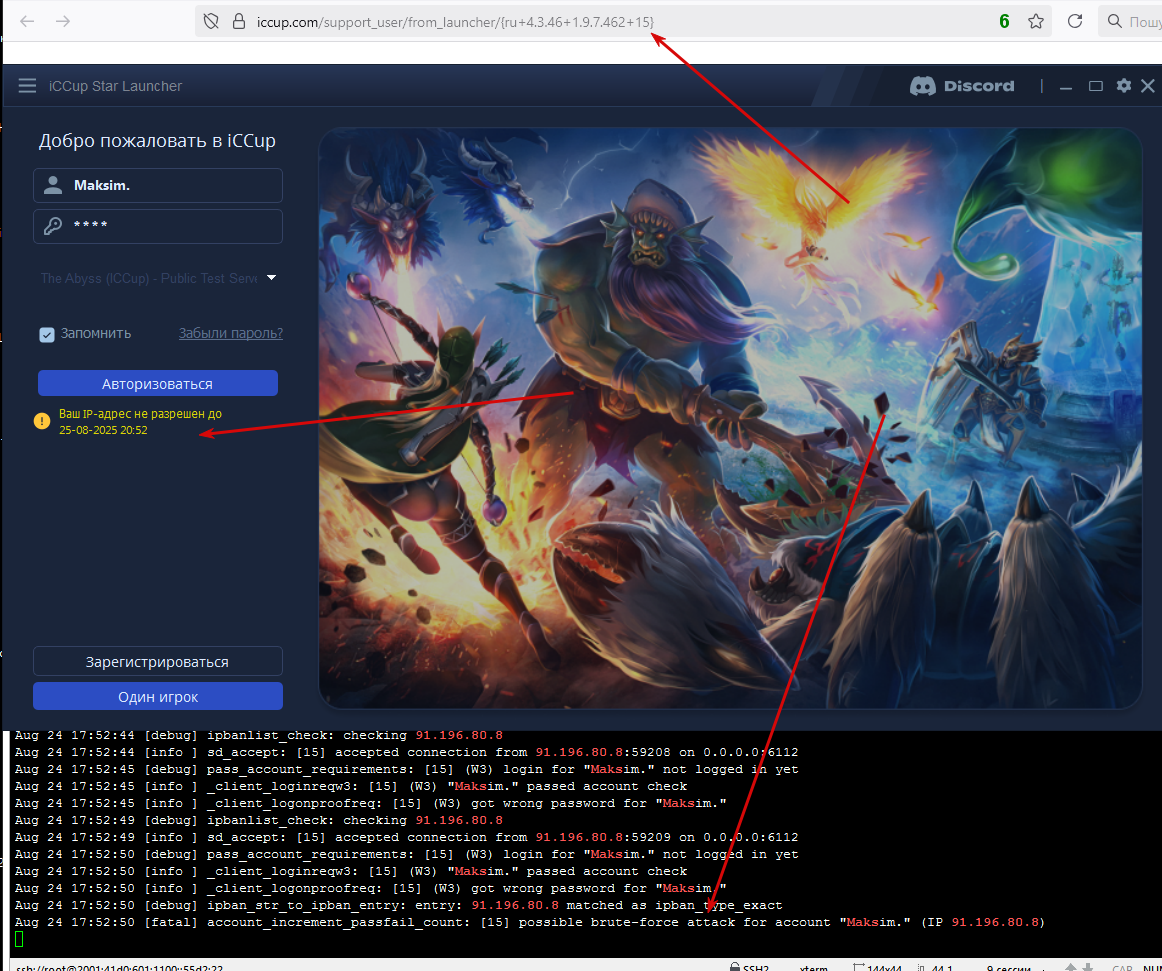Click the key icon in password field
This screenshot has width=1162, height=971.
tap(53, 225)
